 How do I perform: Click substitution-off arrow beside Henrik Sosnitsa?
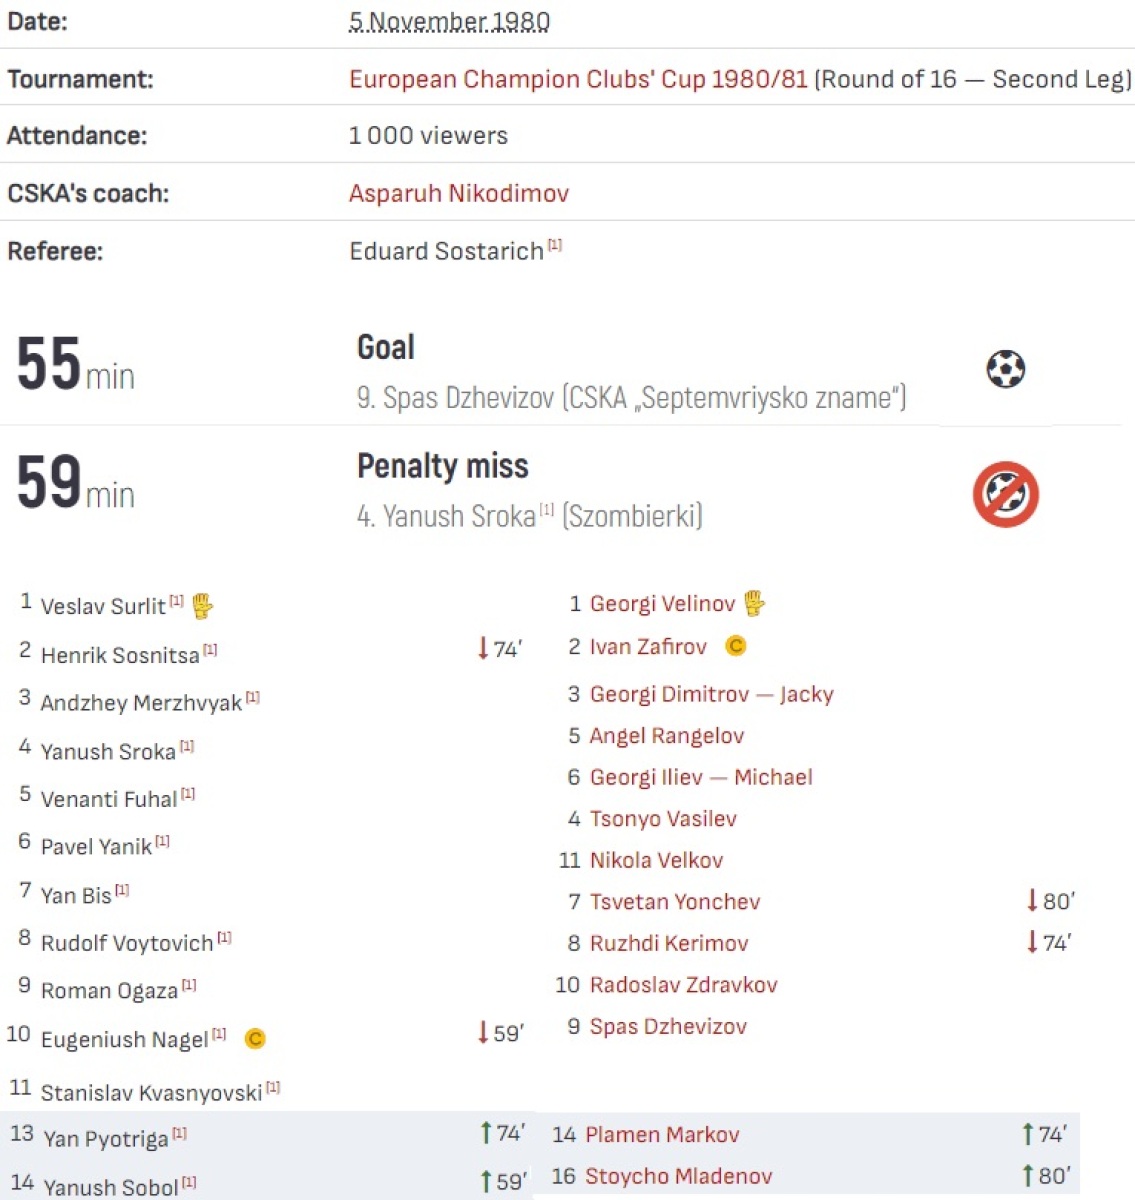[x=484, y=649]
